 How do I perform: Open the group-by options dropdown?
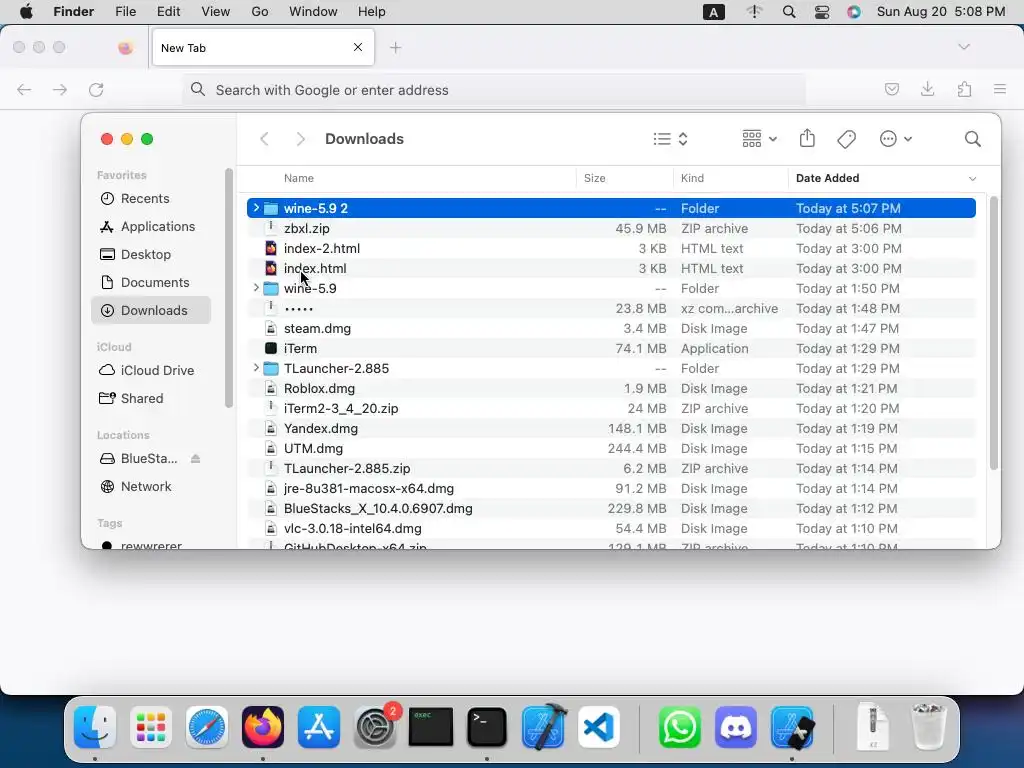pyautogui.click(x=760, y=139)
